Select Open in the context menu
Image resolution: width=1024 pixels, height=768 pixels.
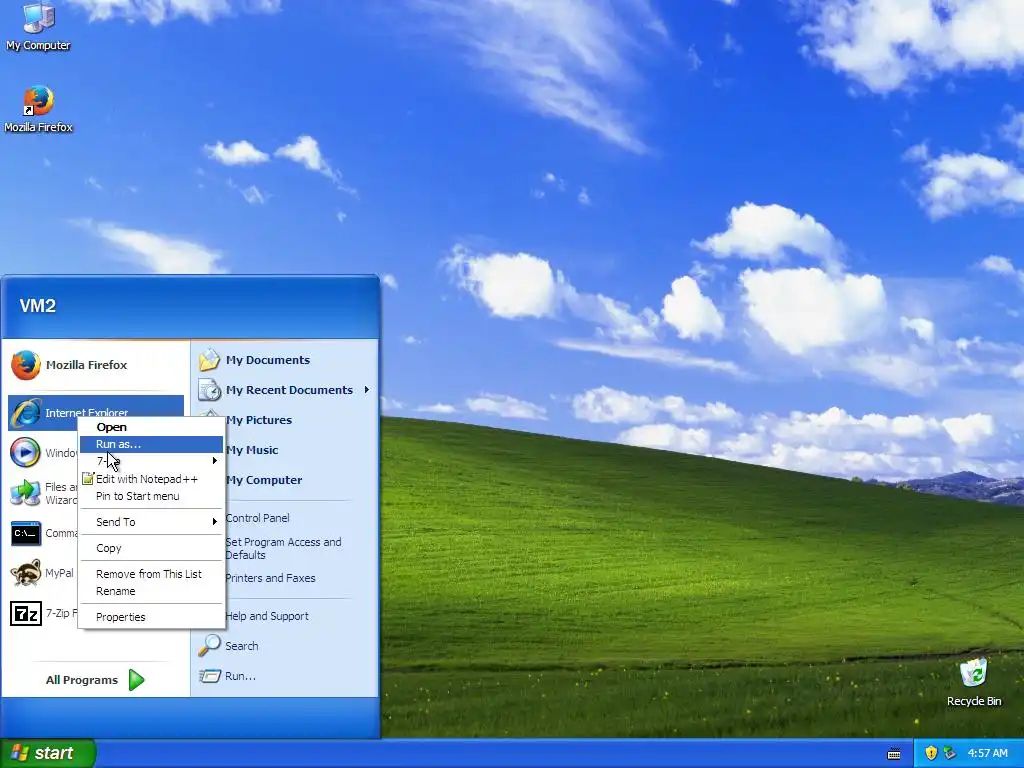pos(152,427)
